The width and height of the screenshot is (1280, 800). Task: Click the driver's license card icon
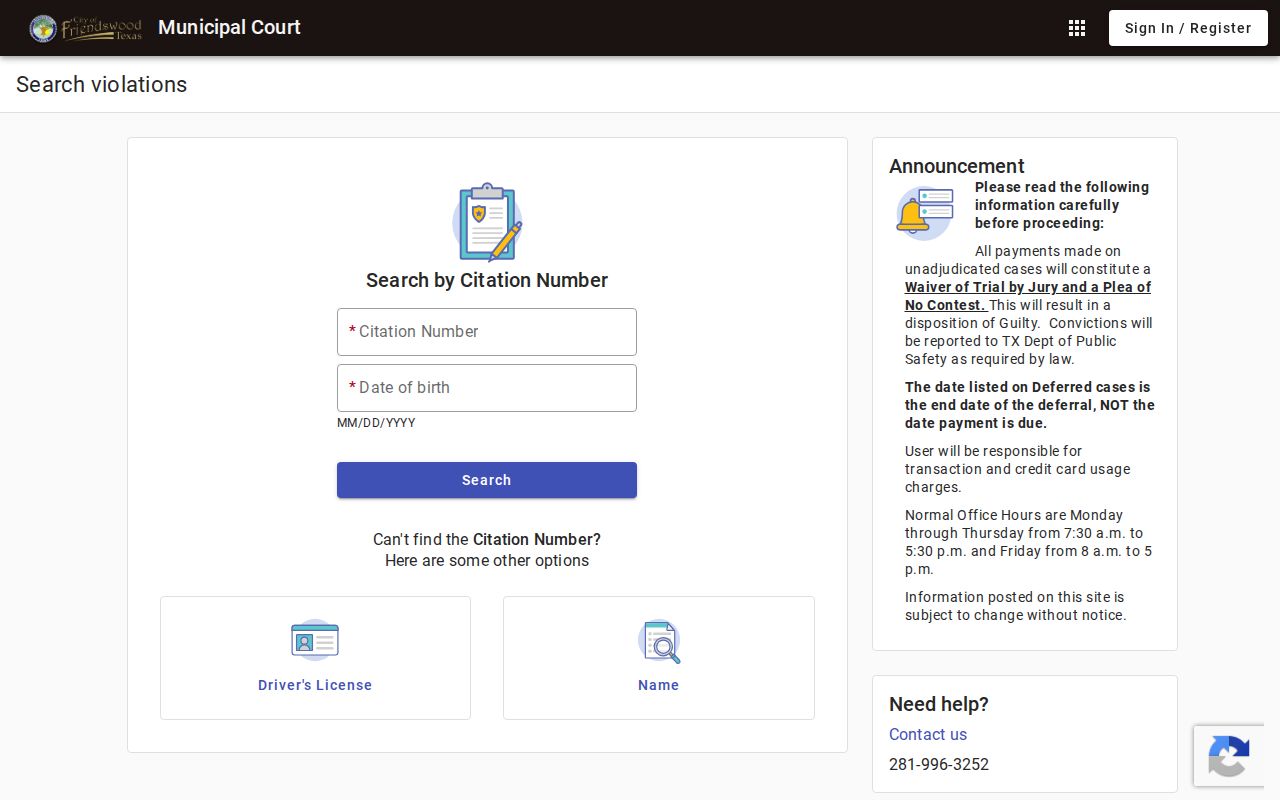[315, 640]
